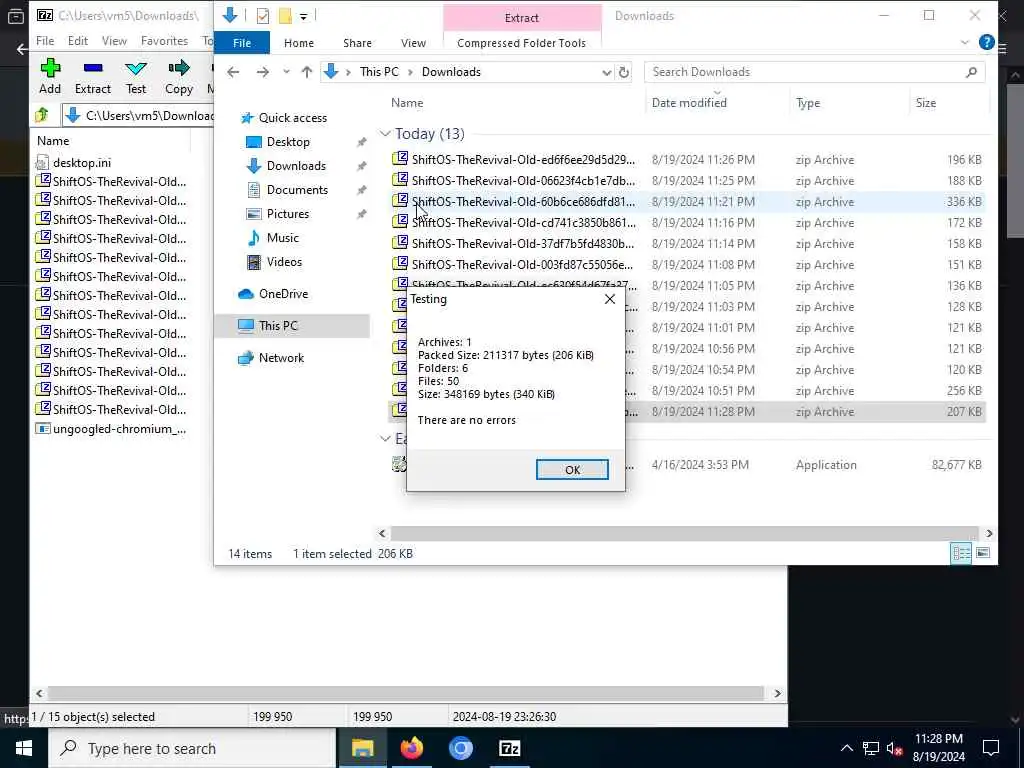
Task: Open 7-Zip View menu
Action: tap(114, 40)
